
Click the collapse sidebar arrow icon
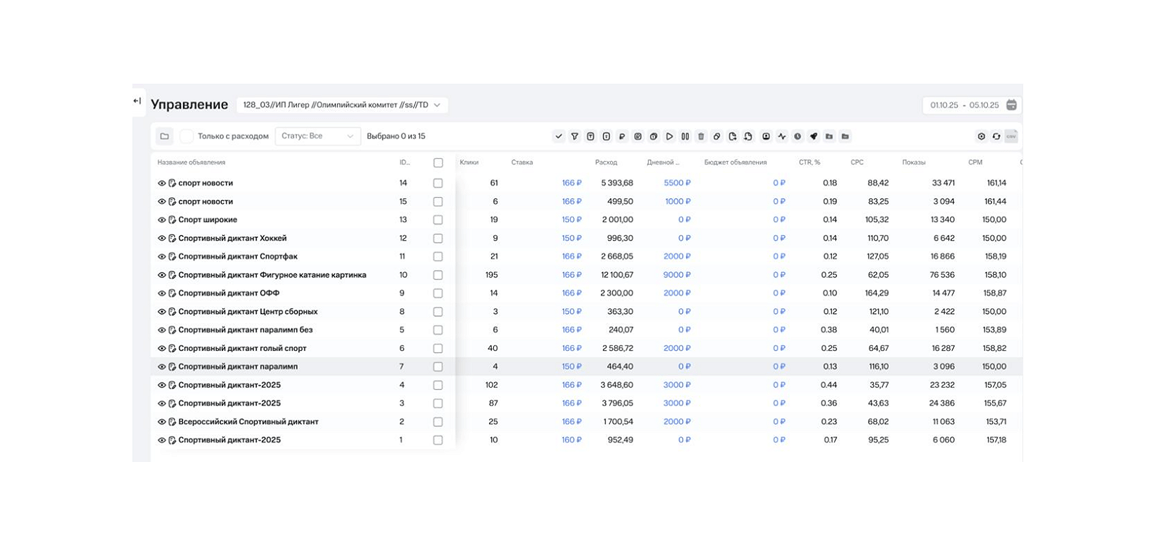137,101
